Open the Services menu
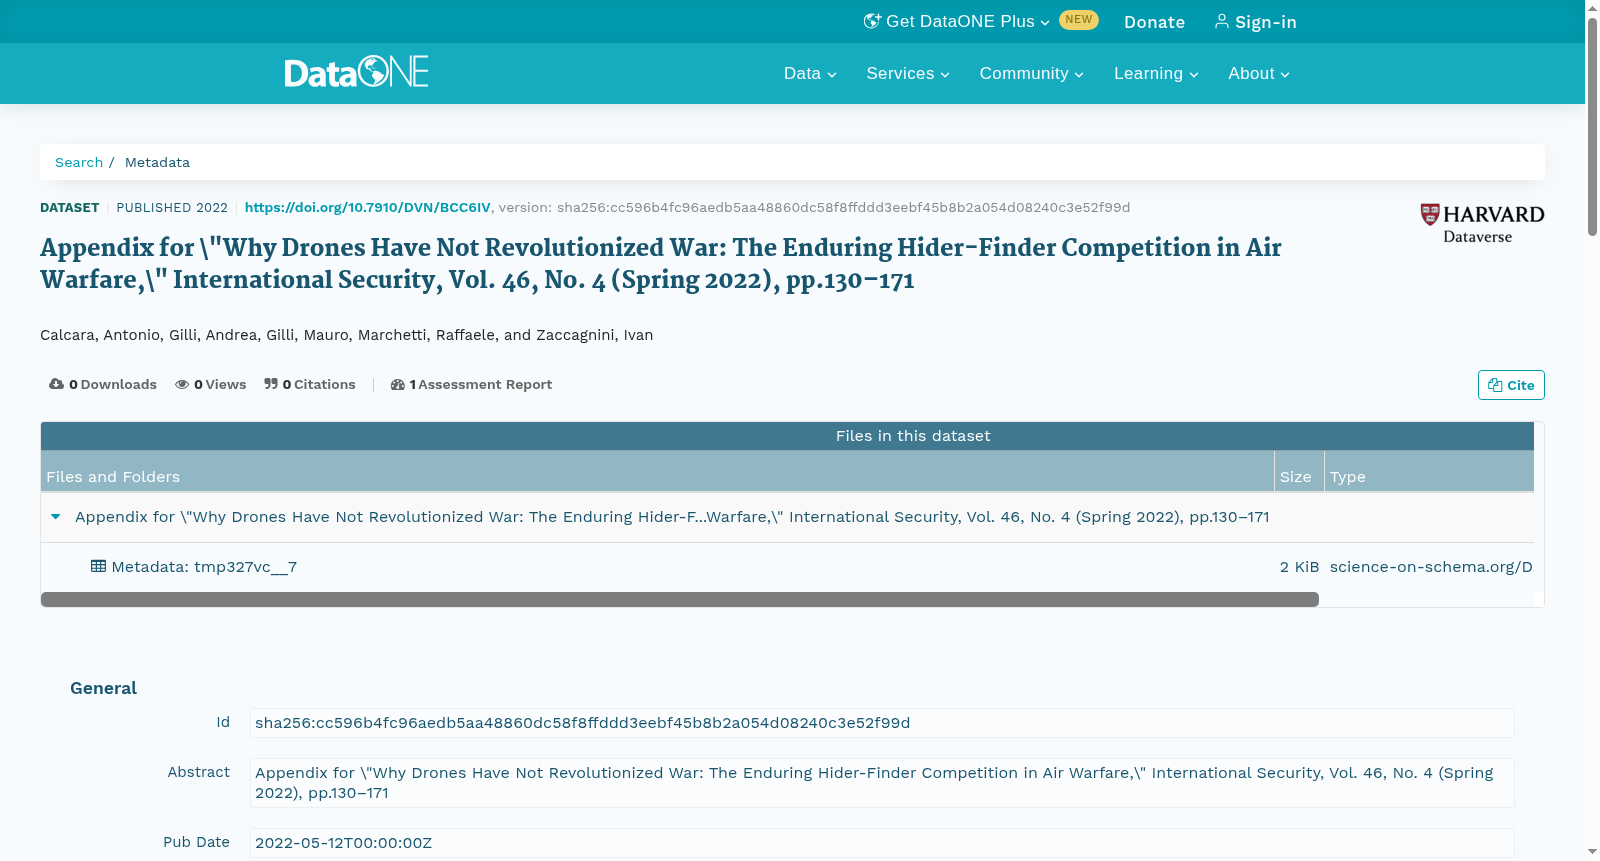 click(908, 73)
